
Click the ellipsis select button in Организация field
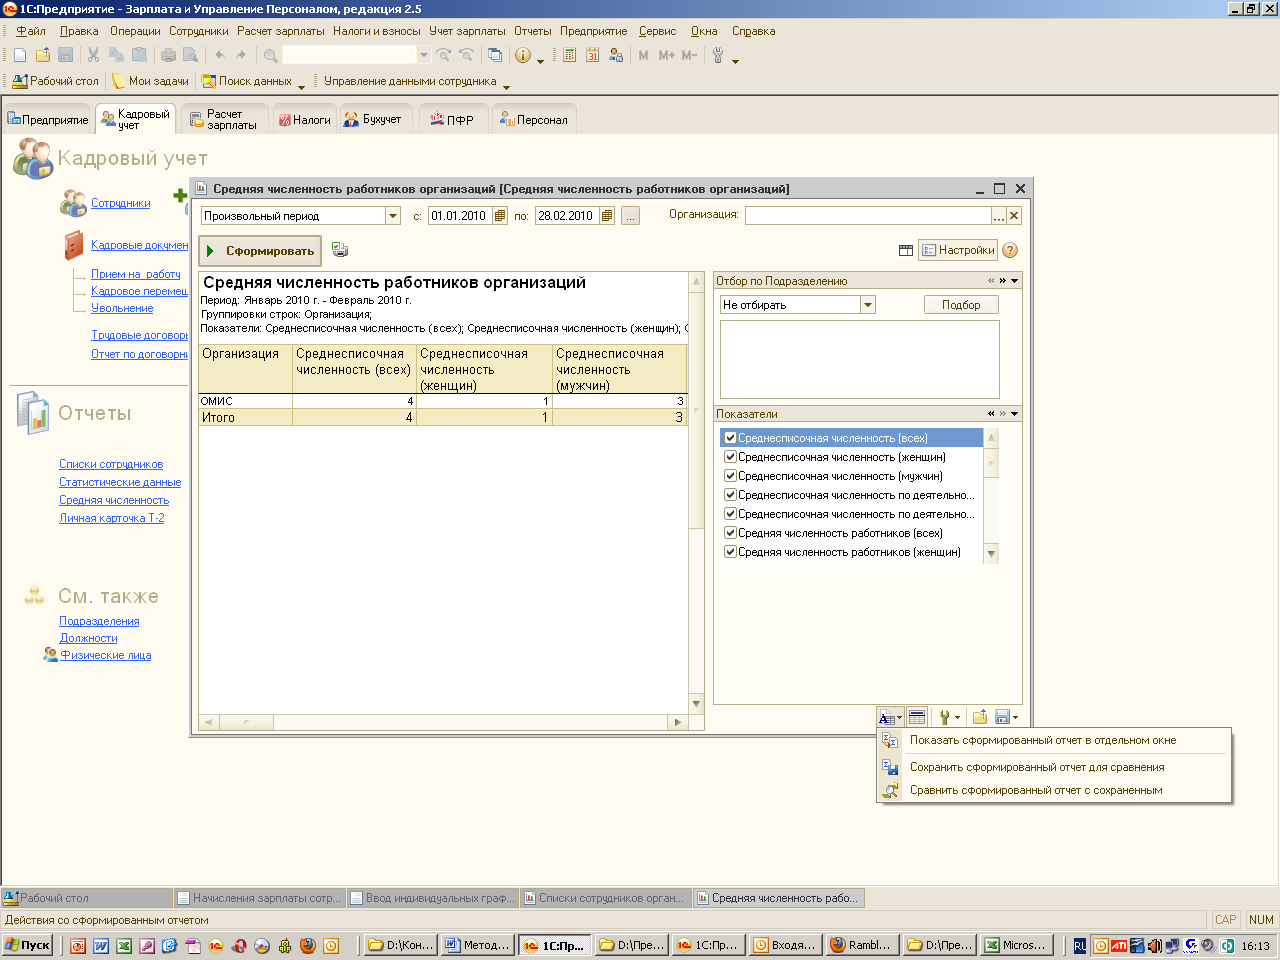[999, 215]
